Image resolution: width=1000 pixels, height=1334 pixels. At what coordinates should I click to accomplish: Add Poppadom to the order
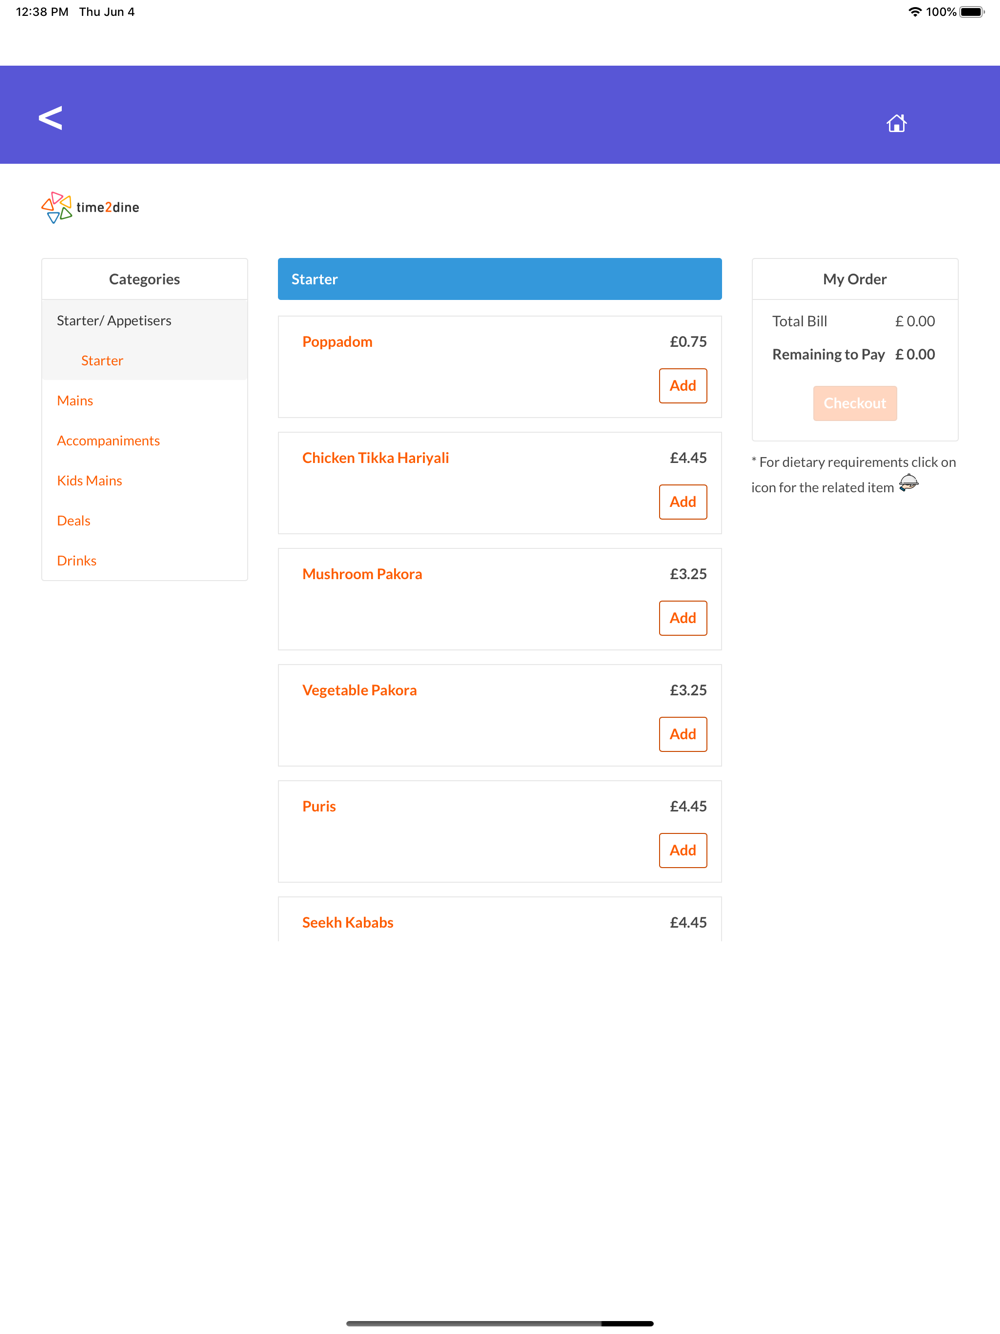click(683, 386)
